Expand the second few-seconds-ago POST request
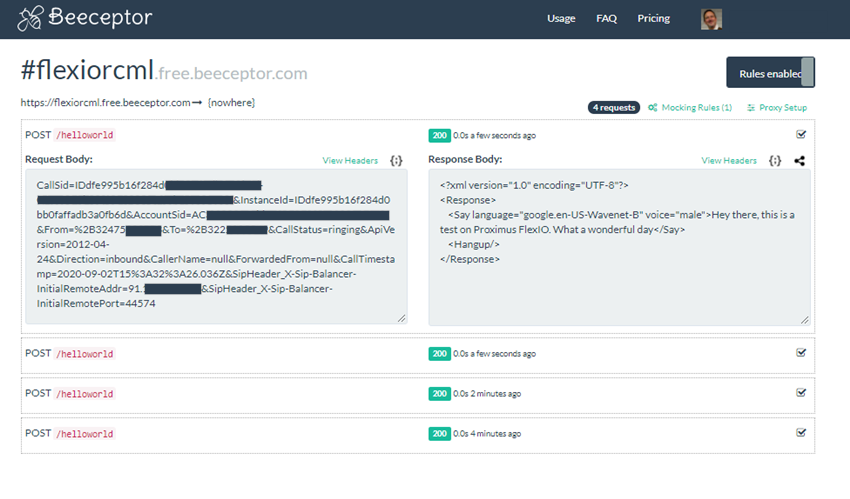 tap(417, 354)
